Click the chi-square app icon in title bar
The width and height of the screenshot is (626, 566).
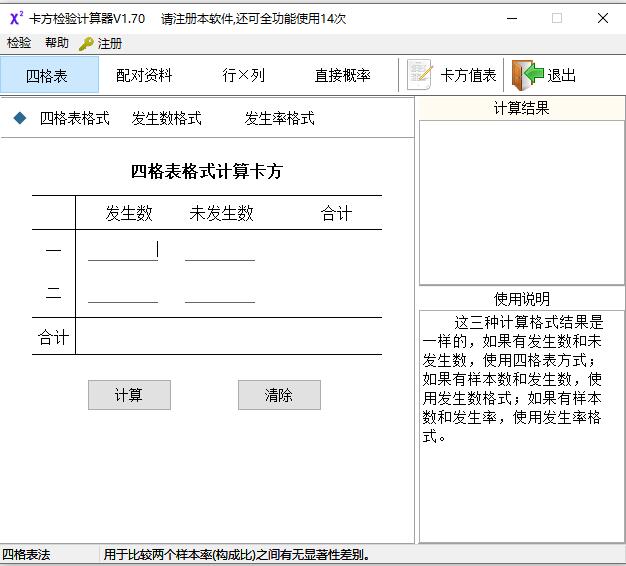(x=16, y=18)
